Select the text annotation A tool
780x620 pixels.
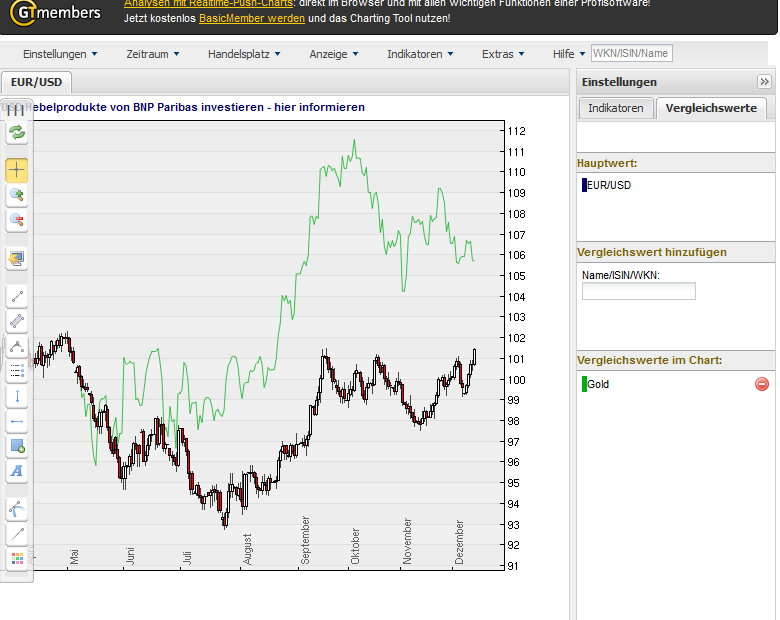pos(16,471)
